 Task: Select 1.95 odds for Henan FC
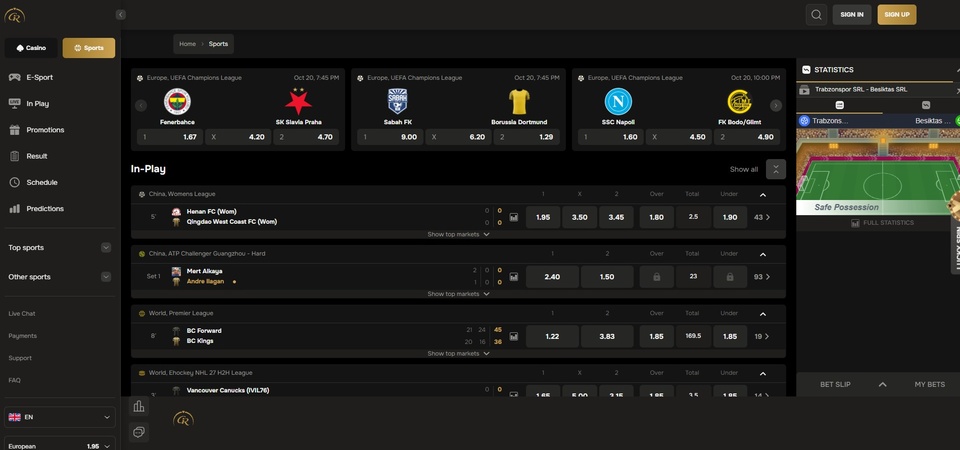[543, 217]
